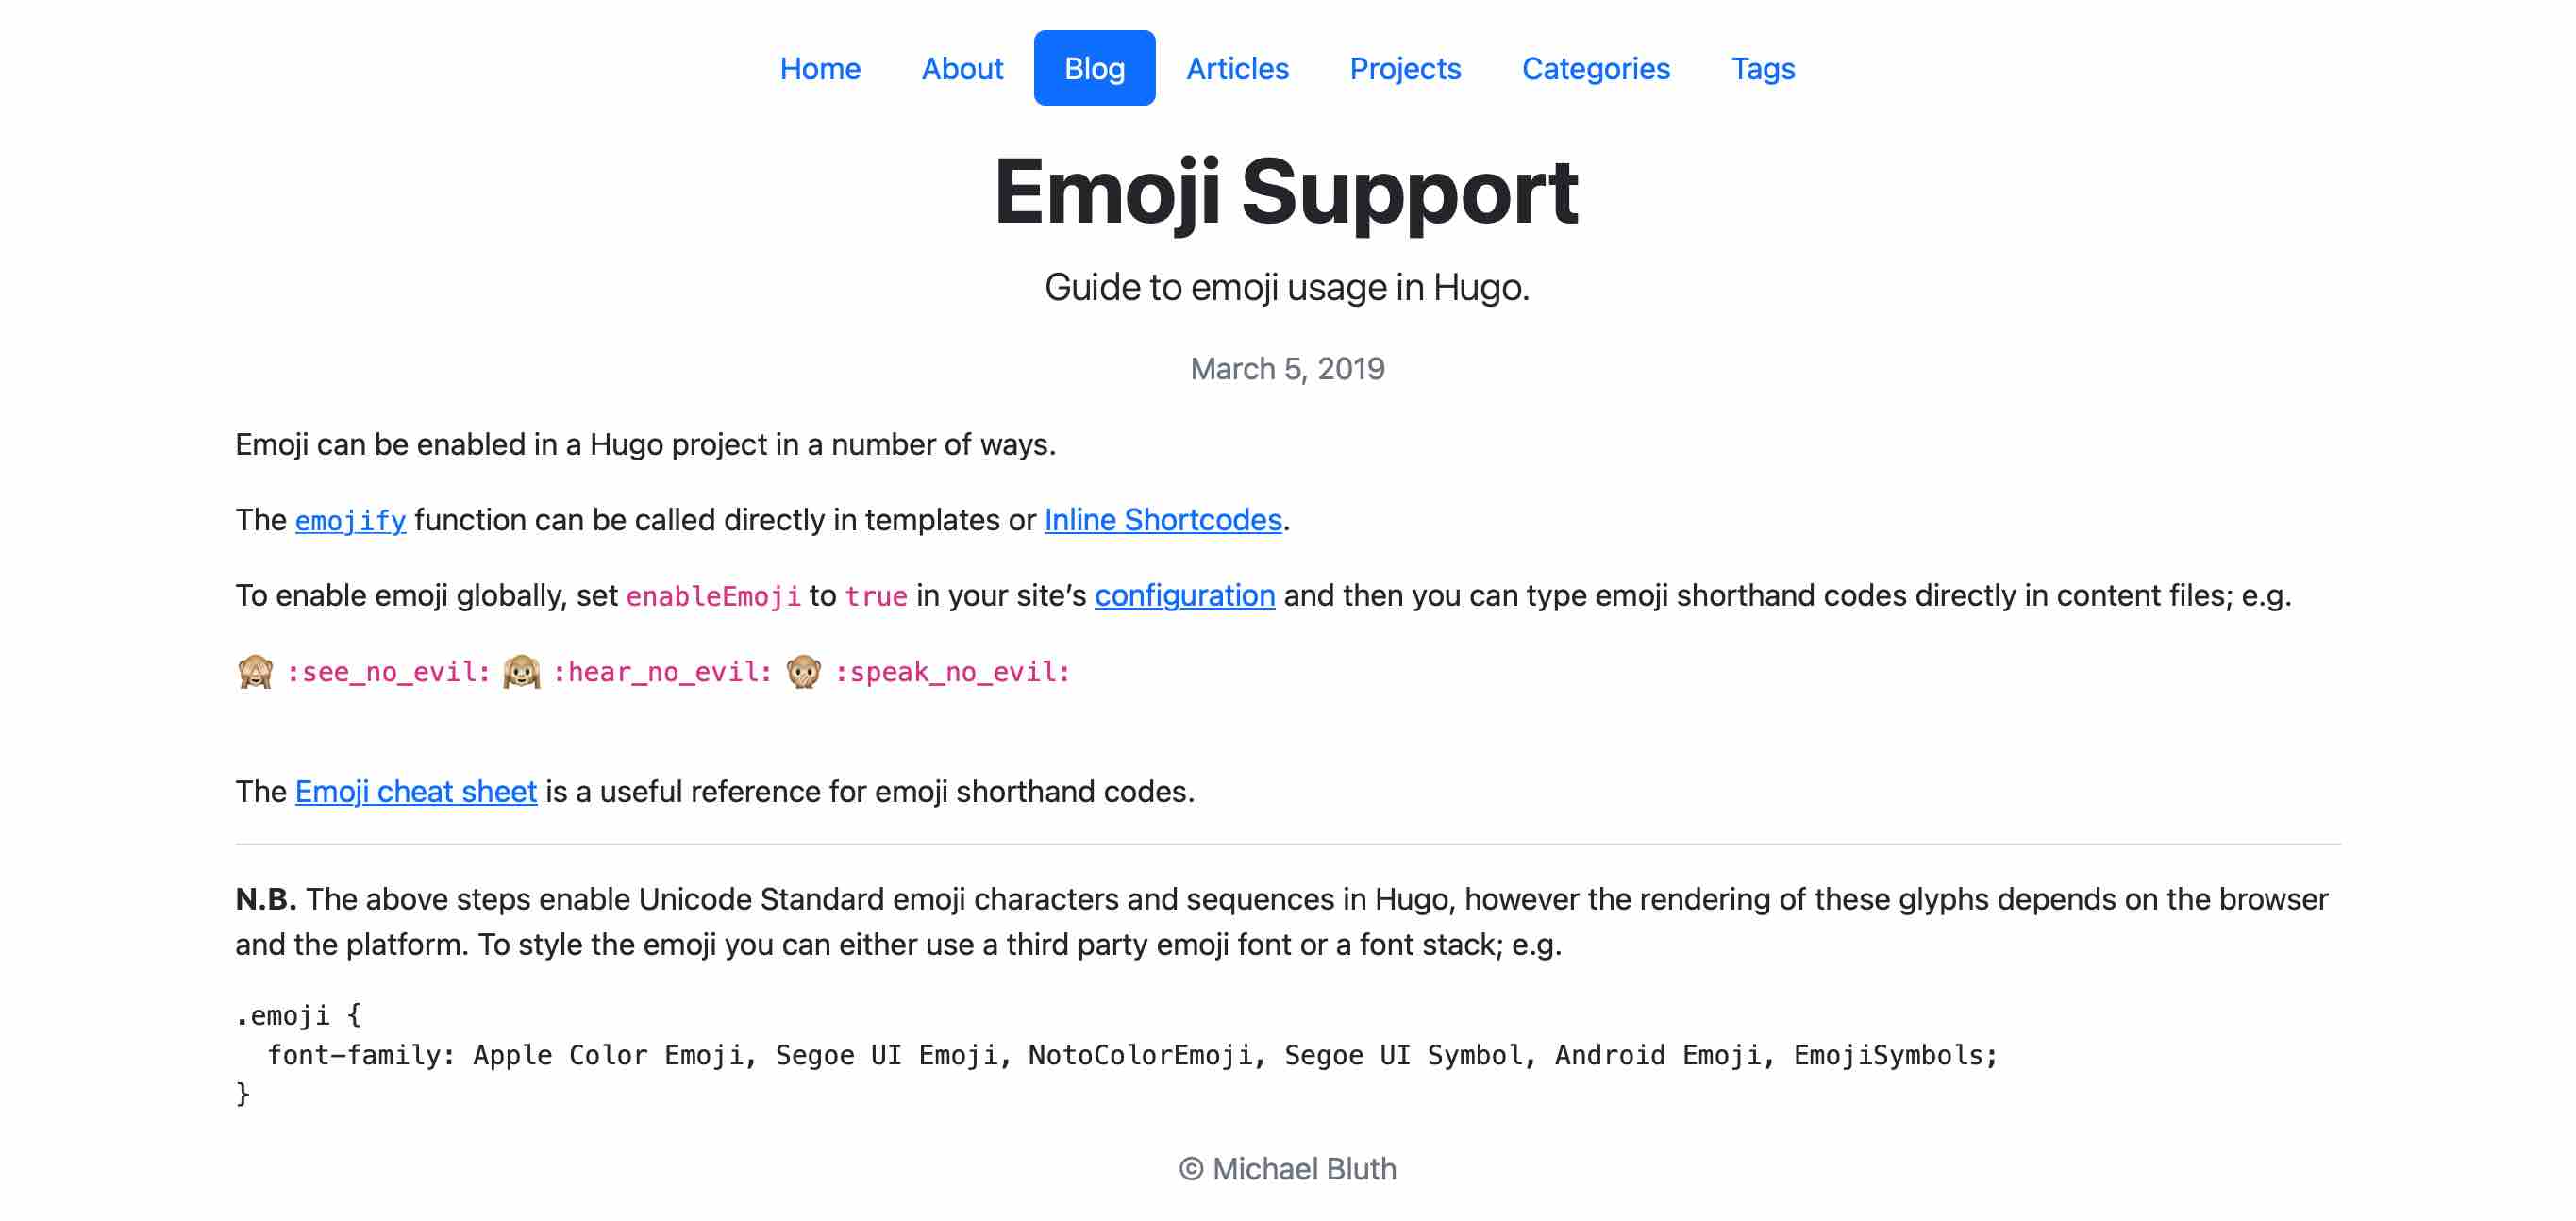2576x1221 pixels.
Task: Follow the emojify function link
Action: 350,521
